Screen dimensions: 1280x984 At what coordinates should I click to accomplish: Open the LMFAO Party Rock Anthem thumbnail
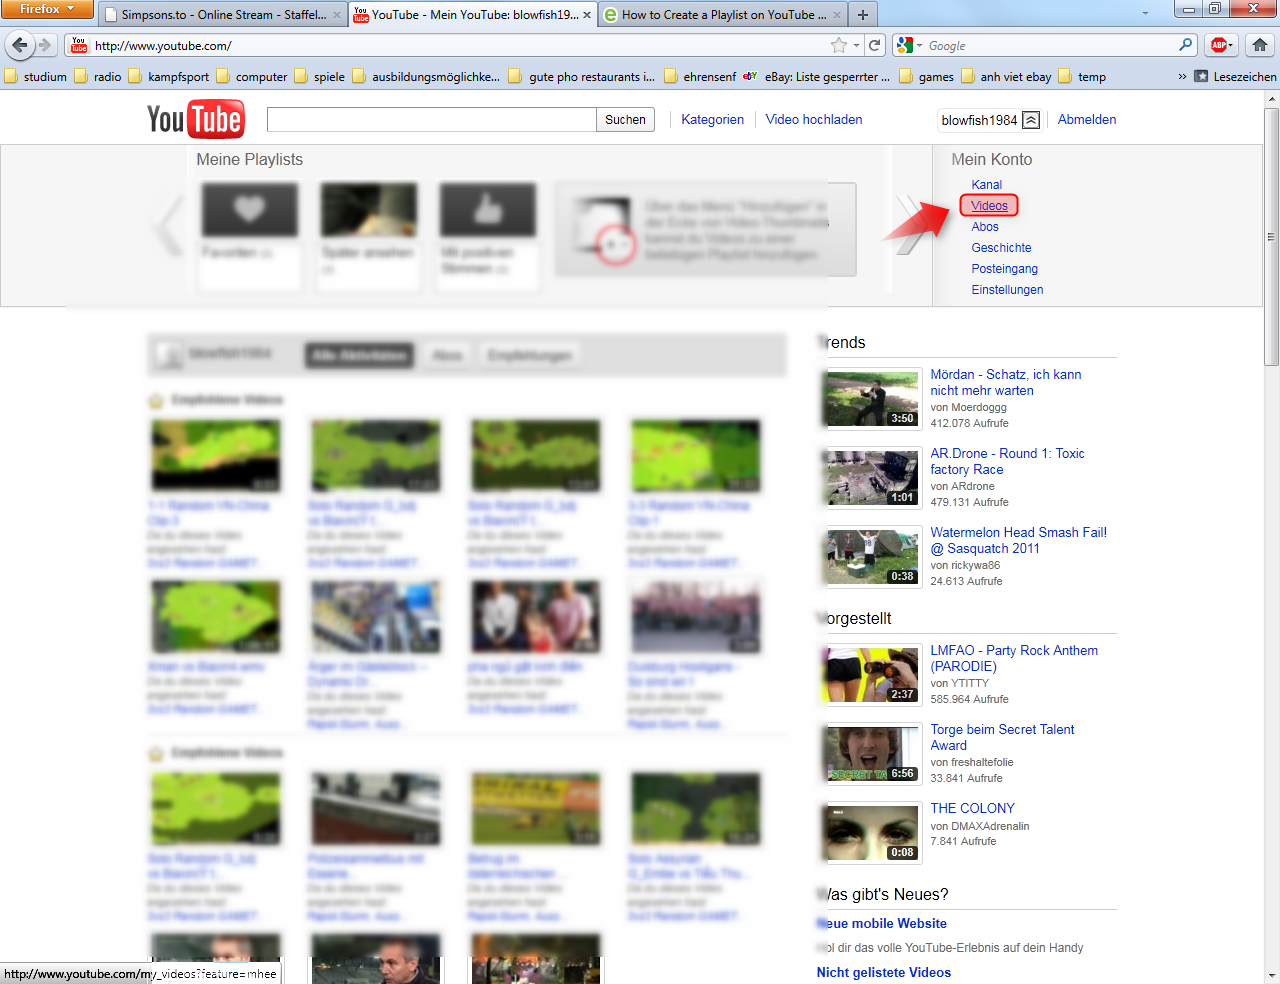click(x=872, y=675)
